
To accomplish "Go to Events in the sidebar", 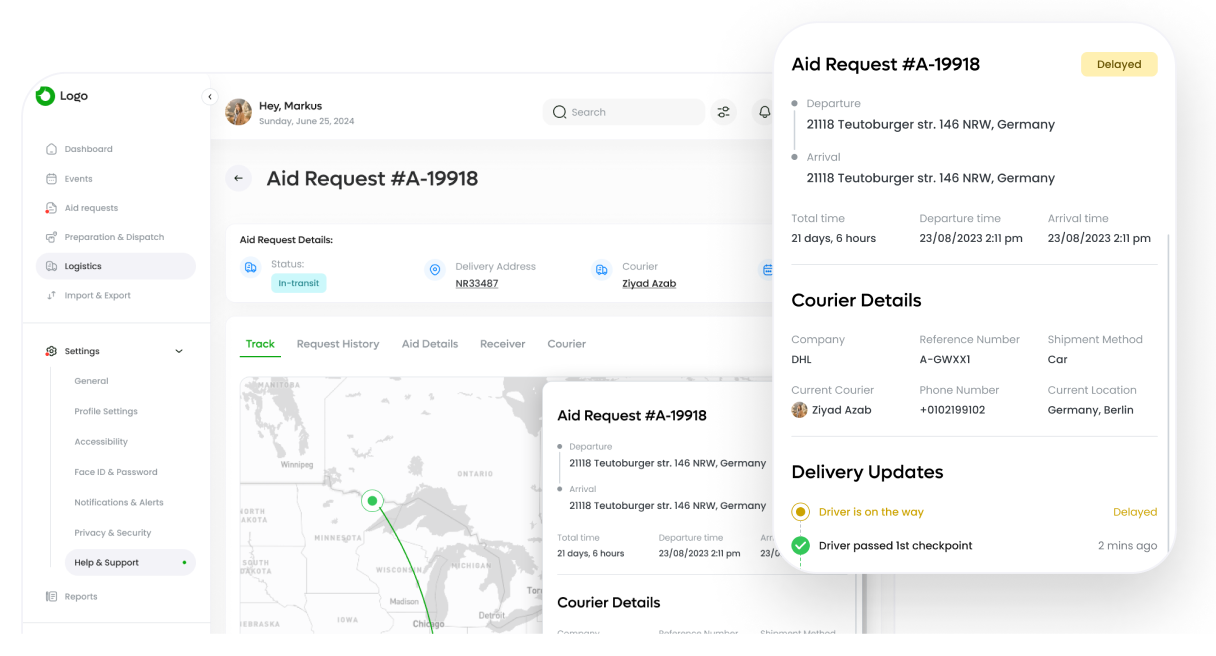I will tap(78, 179).
